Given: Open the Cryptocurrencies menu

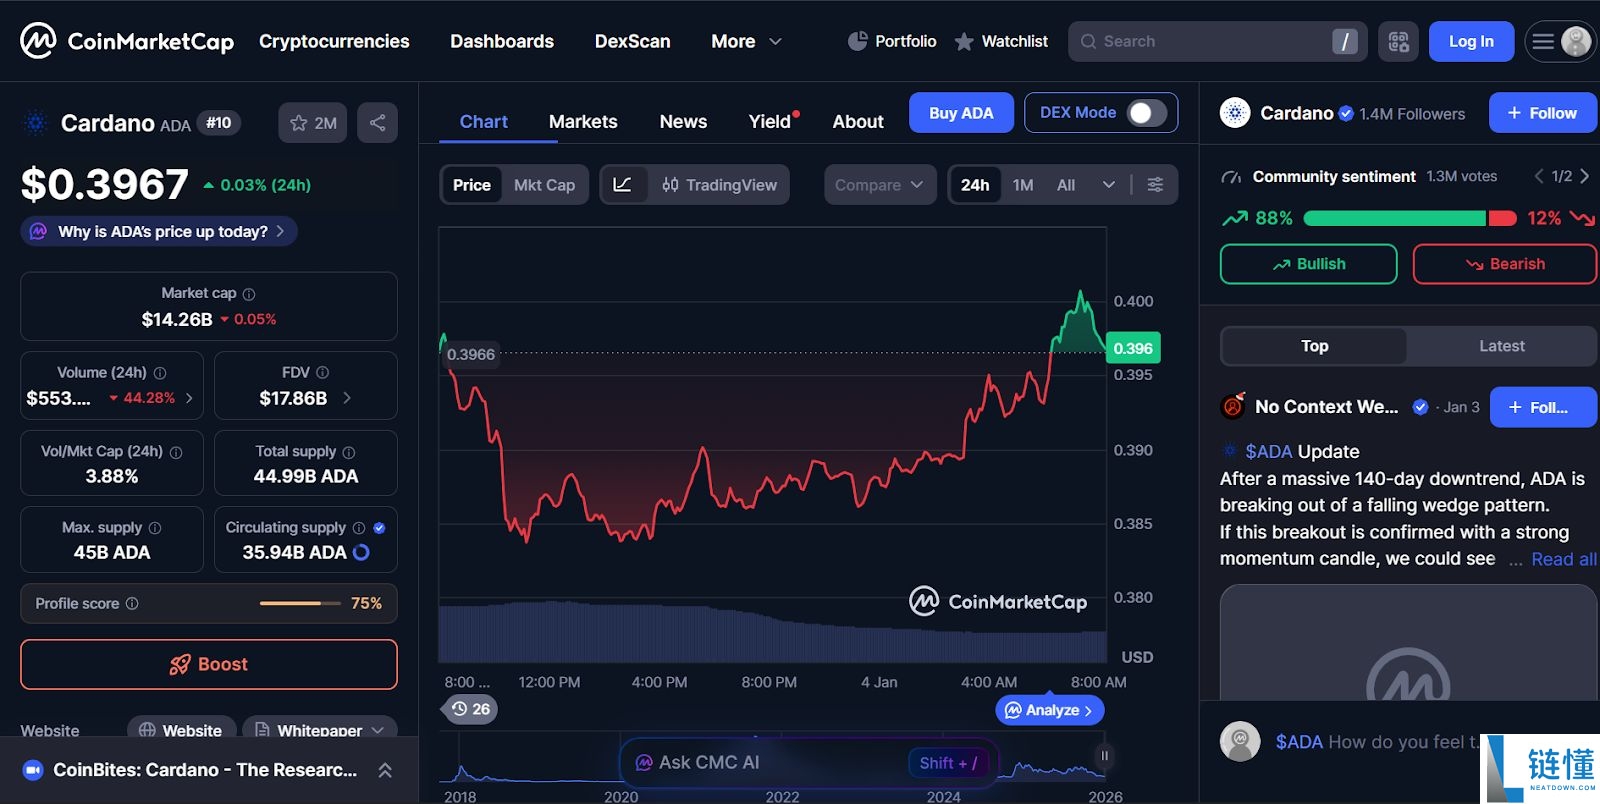Looking at the screenshot, I should 334,41.
